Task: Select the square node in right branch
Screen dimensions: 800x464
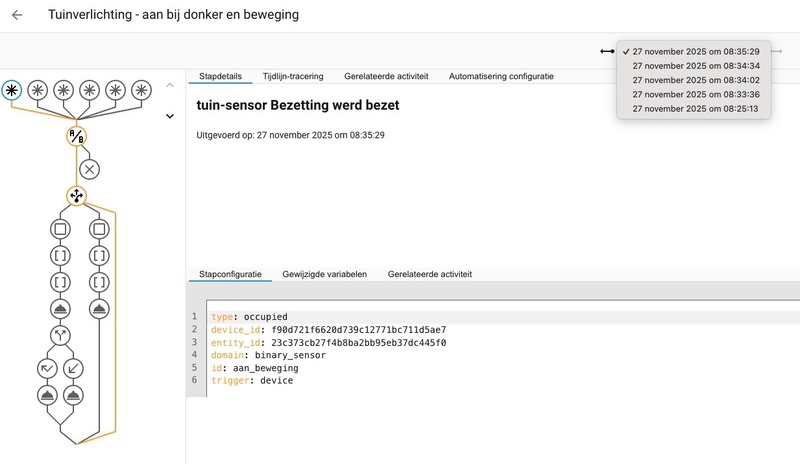Action: click(x=99, y=229)
